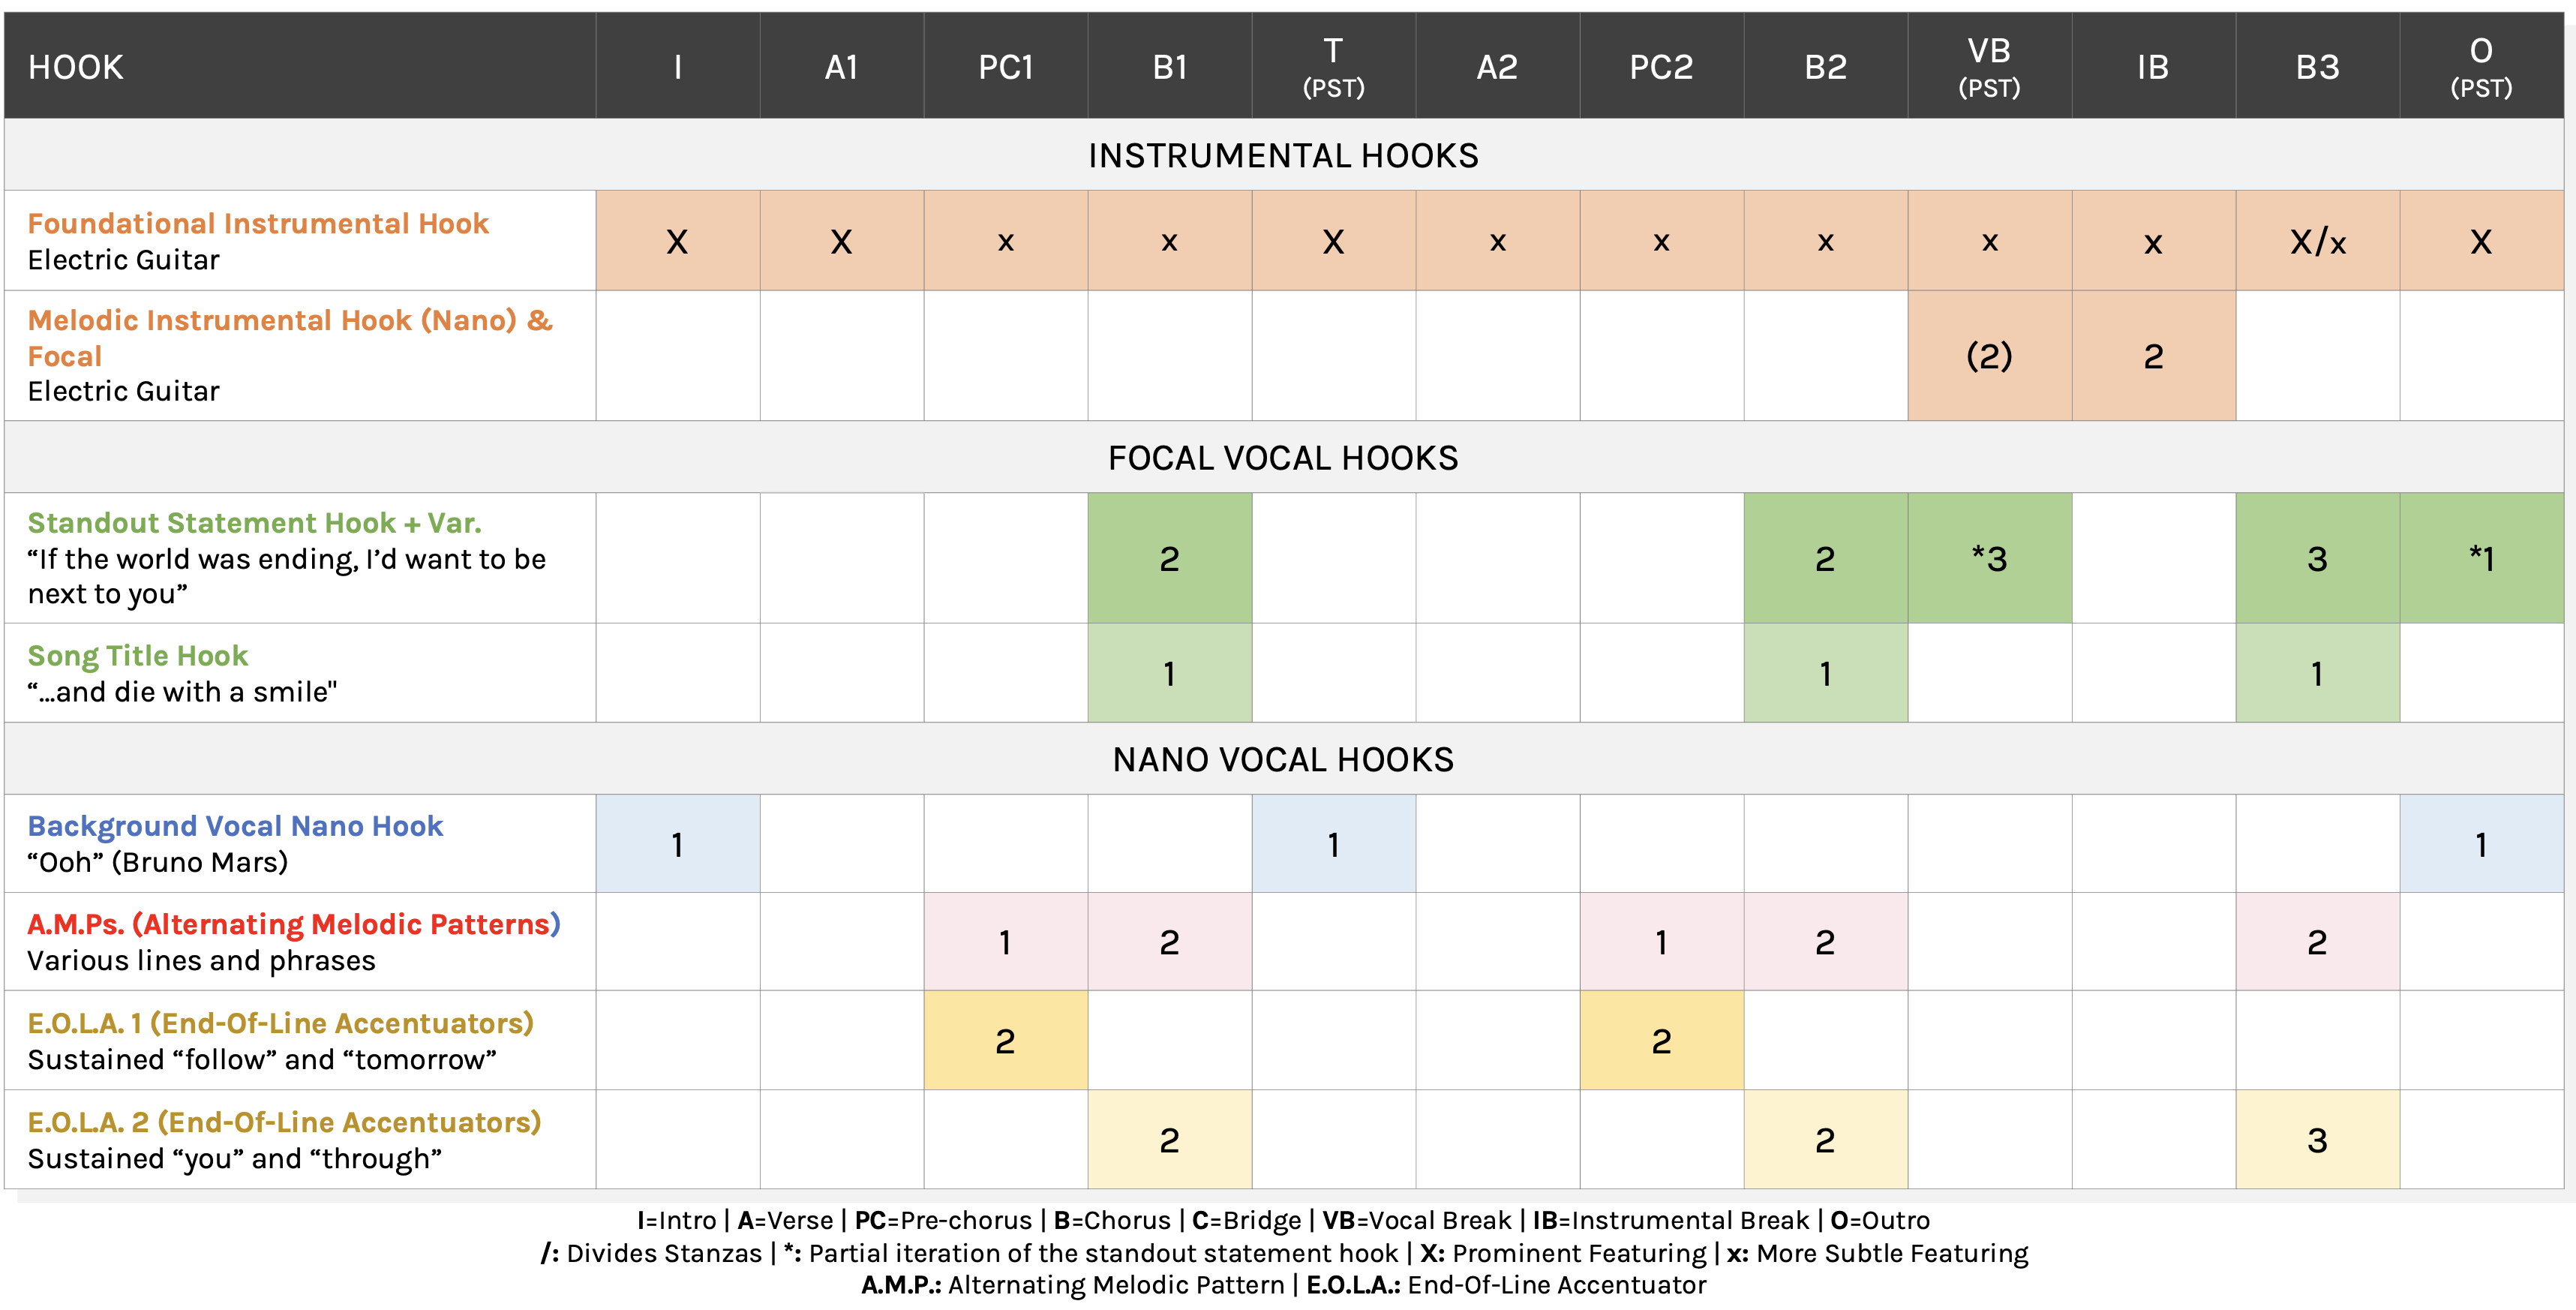Click the legend line beginning with I=Intro
The image size is (2576, 1310).
1283,1220
